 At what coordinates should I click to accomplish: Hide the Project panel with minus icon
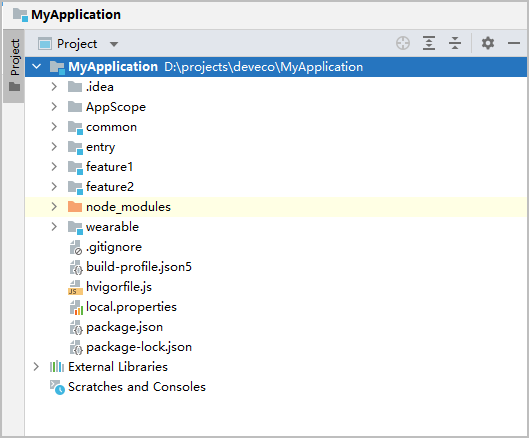[x=513, y=43]
